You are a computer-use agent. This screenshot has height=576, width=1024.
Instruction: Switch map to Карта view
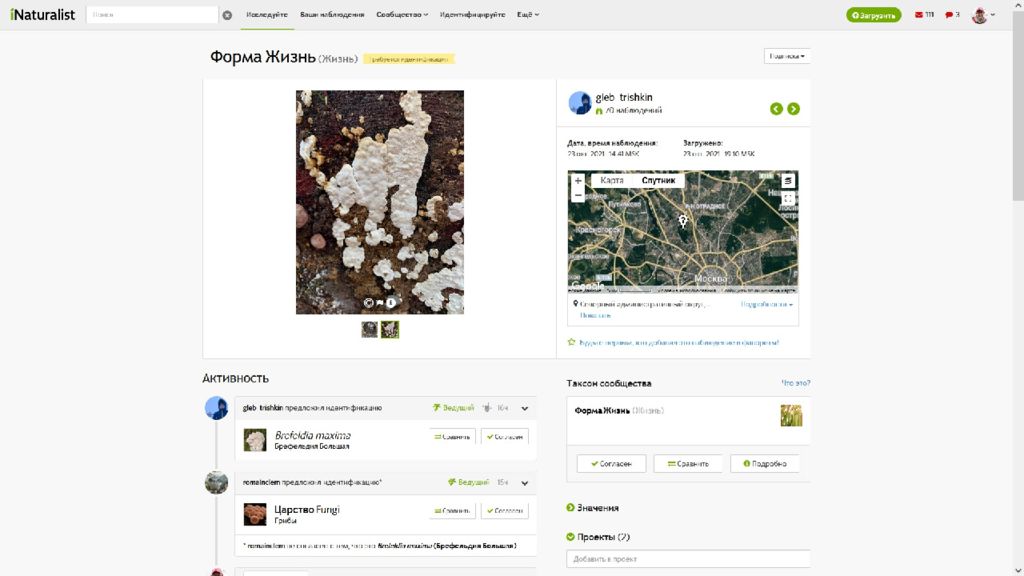pos(612,180)
